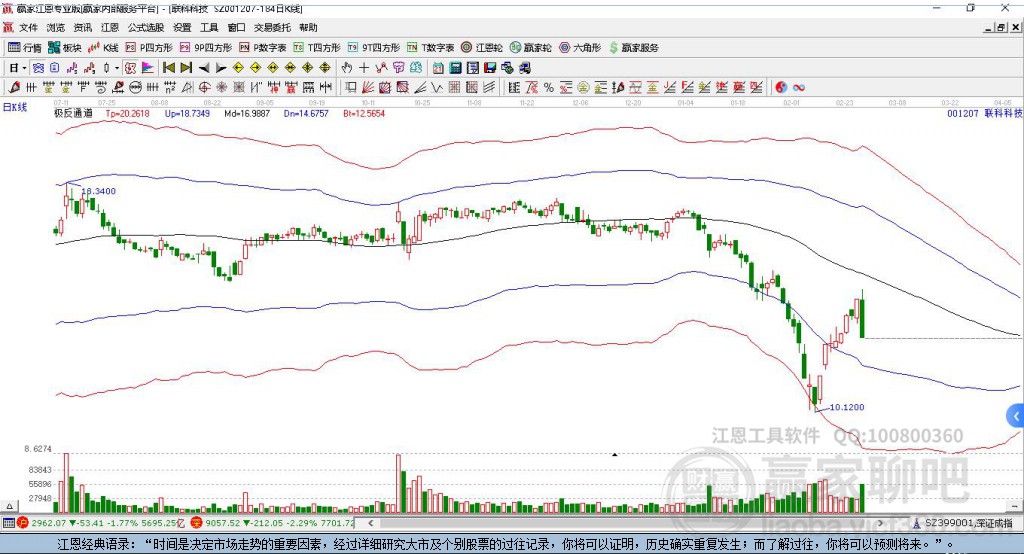Screen dimensions: 1024x554
Task: Open the 9P四方形 tool
Action: tap(206, 48)
